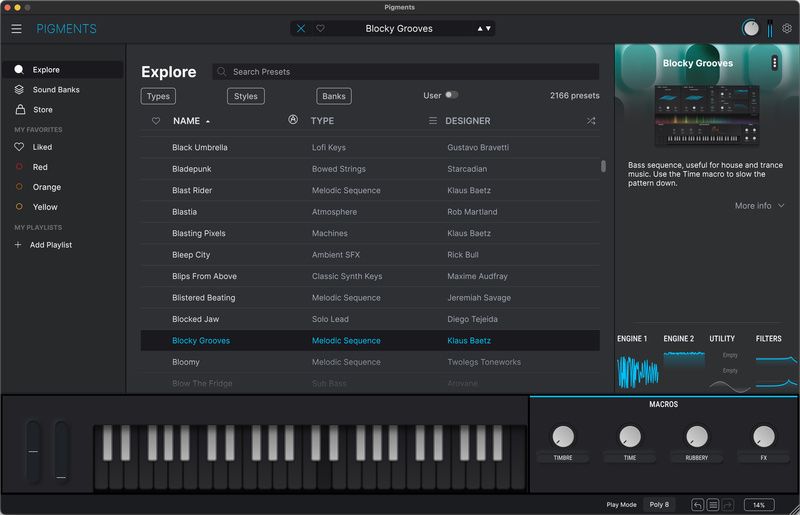Select next preset with down arrow
Viewport: 800px width, 515px height.
(488, 29)
